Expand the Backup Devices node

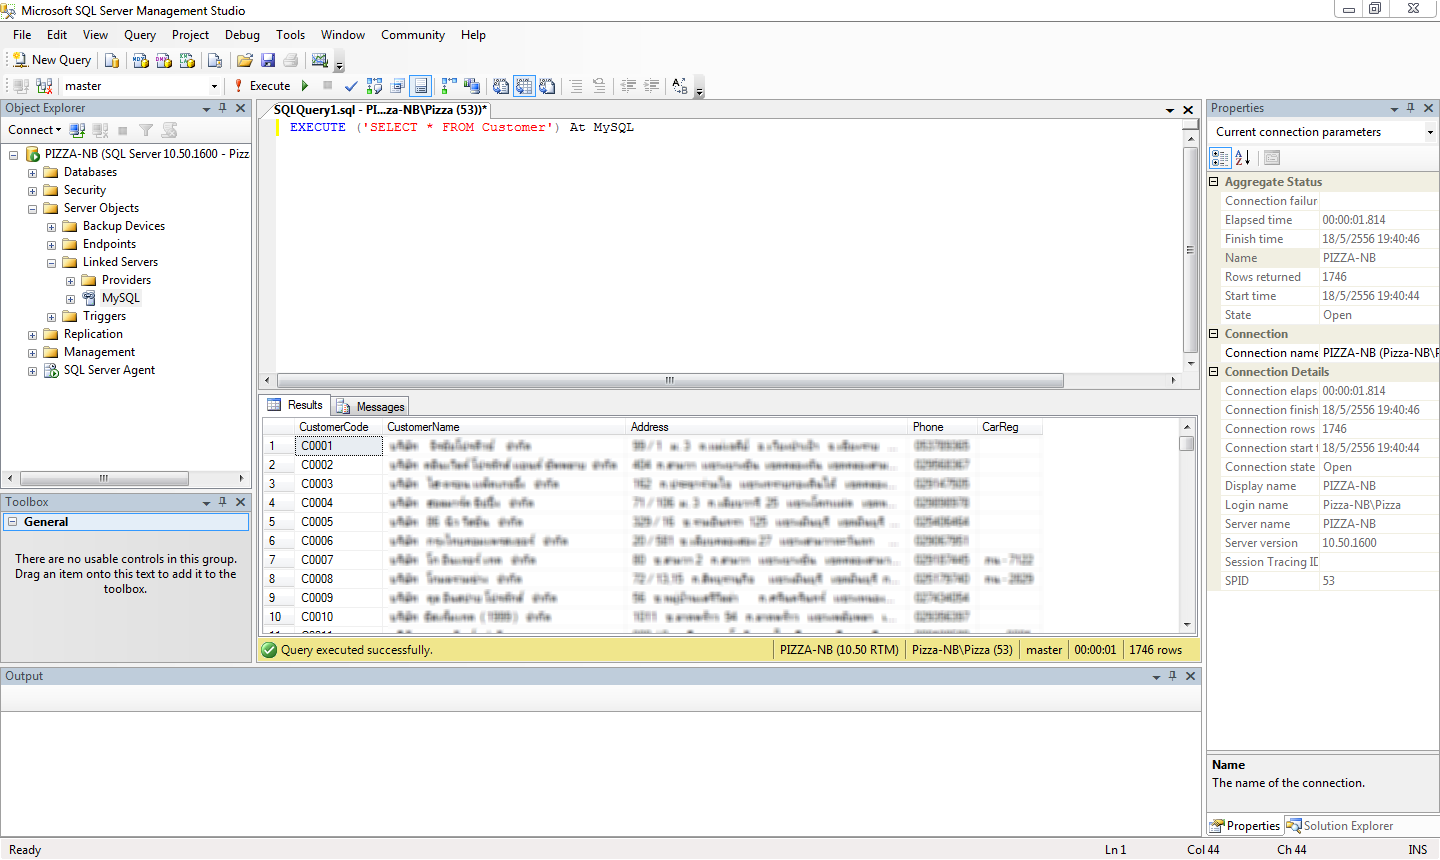[51, 227]
